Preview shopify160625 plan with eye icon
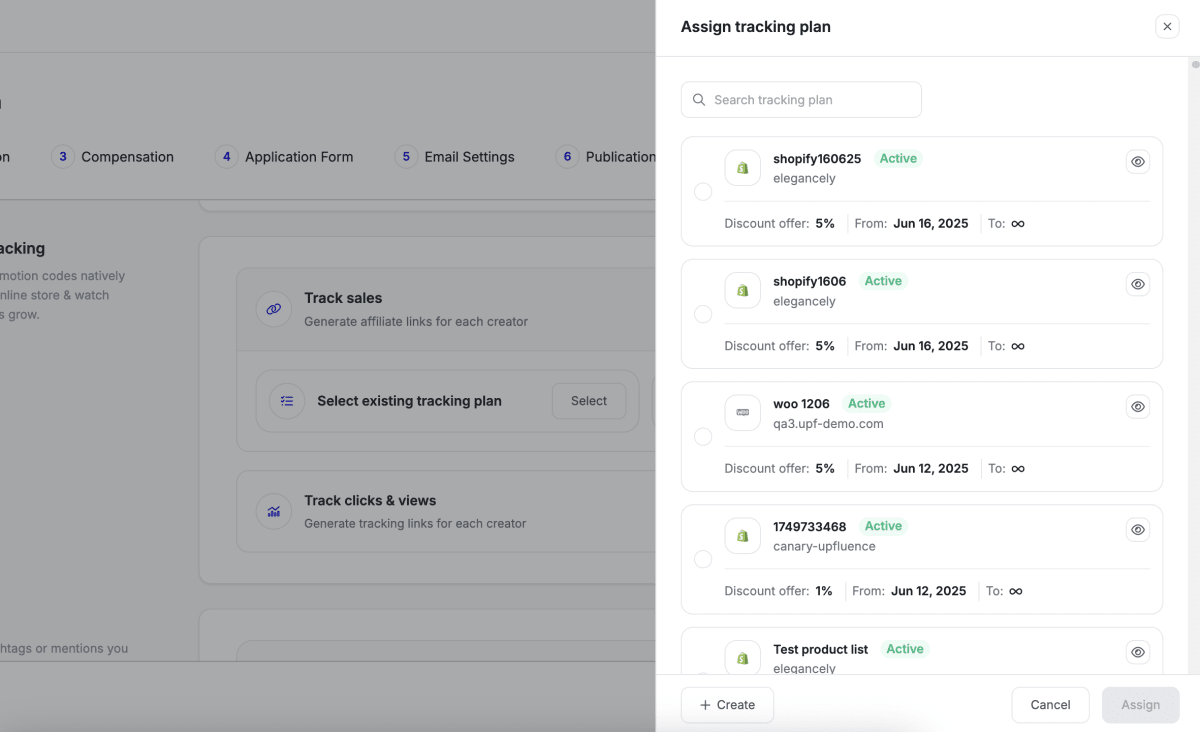 click(x=1138, y=162)
